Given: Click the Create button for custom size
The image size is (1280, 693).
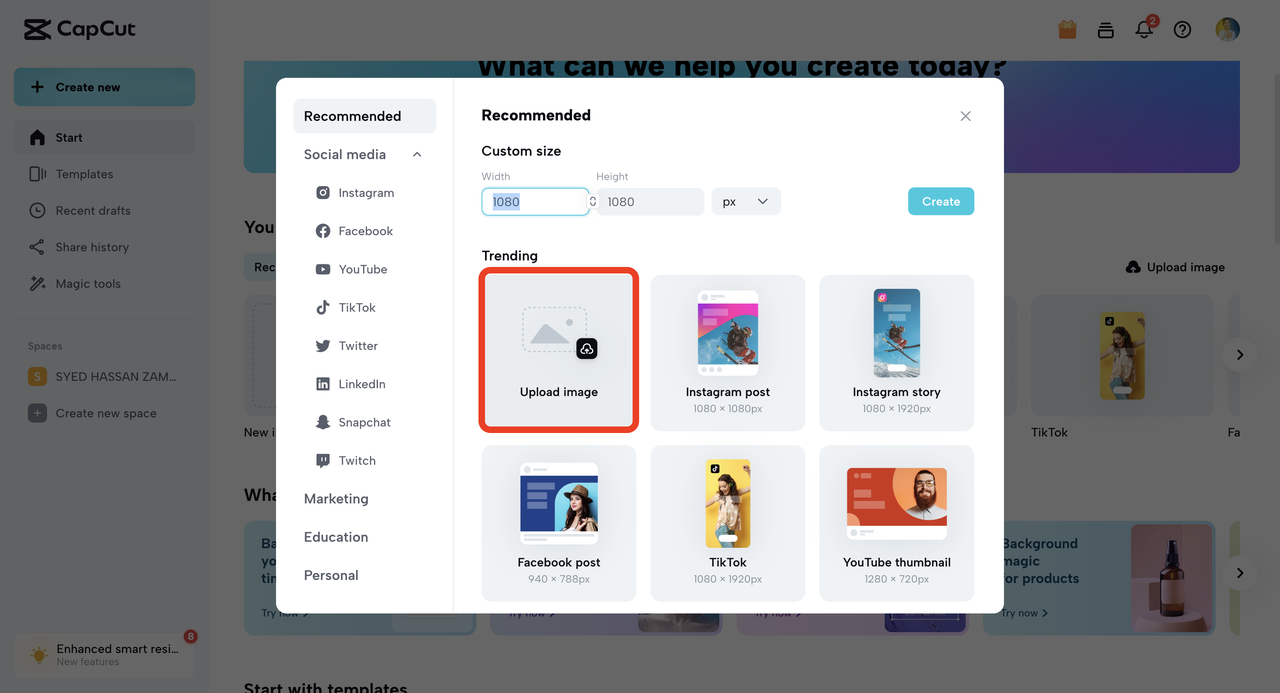Looking at the screenshot, I should point(941,201).
